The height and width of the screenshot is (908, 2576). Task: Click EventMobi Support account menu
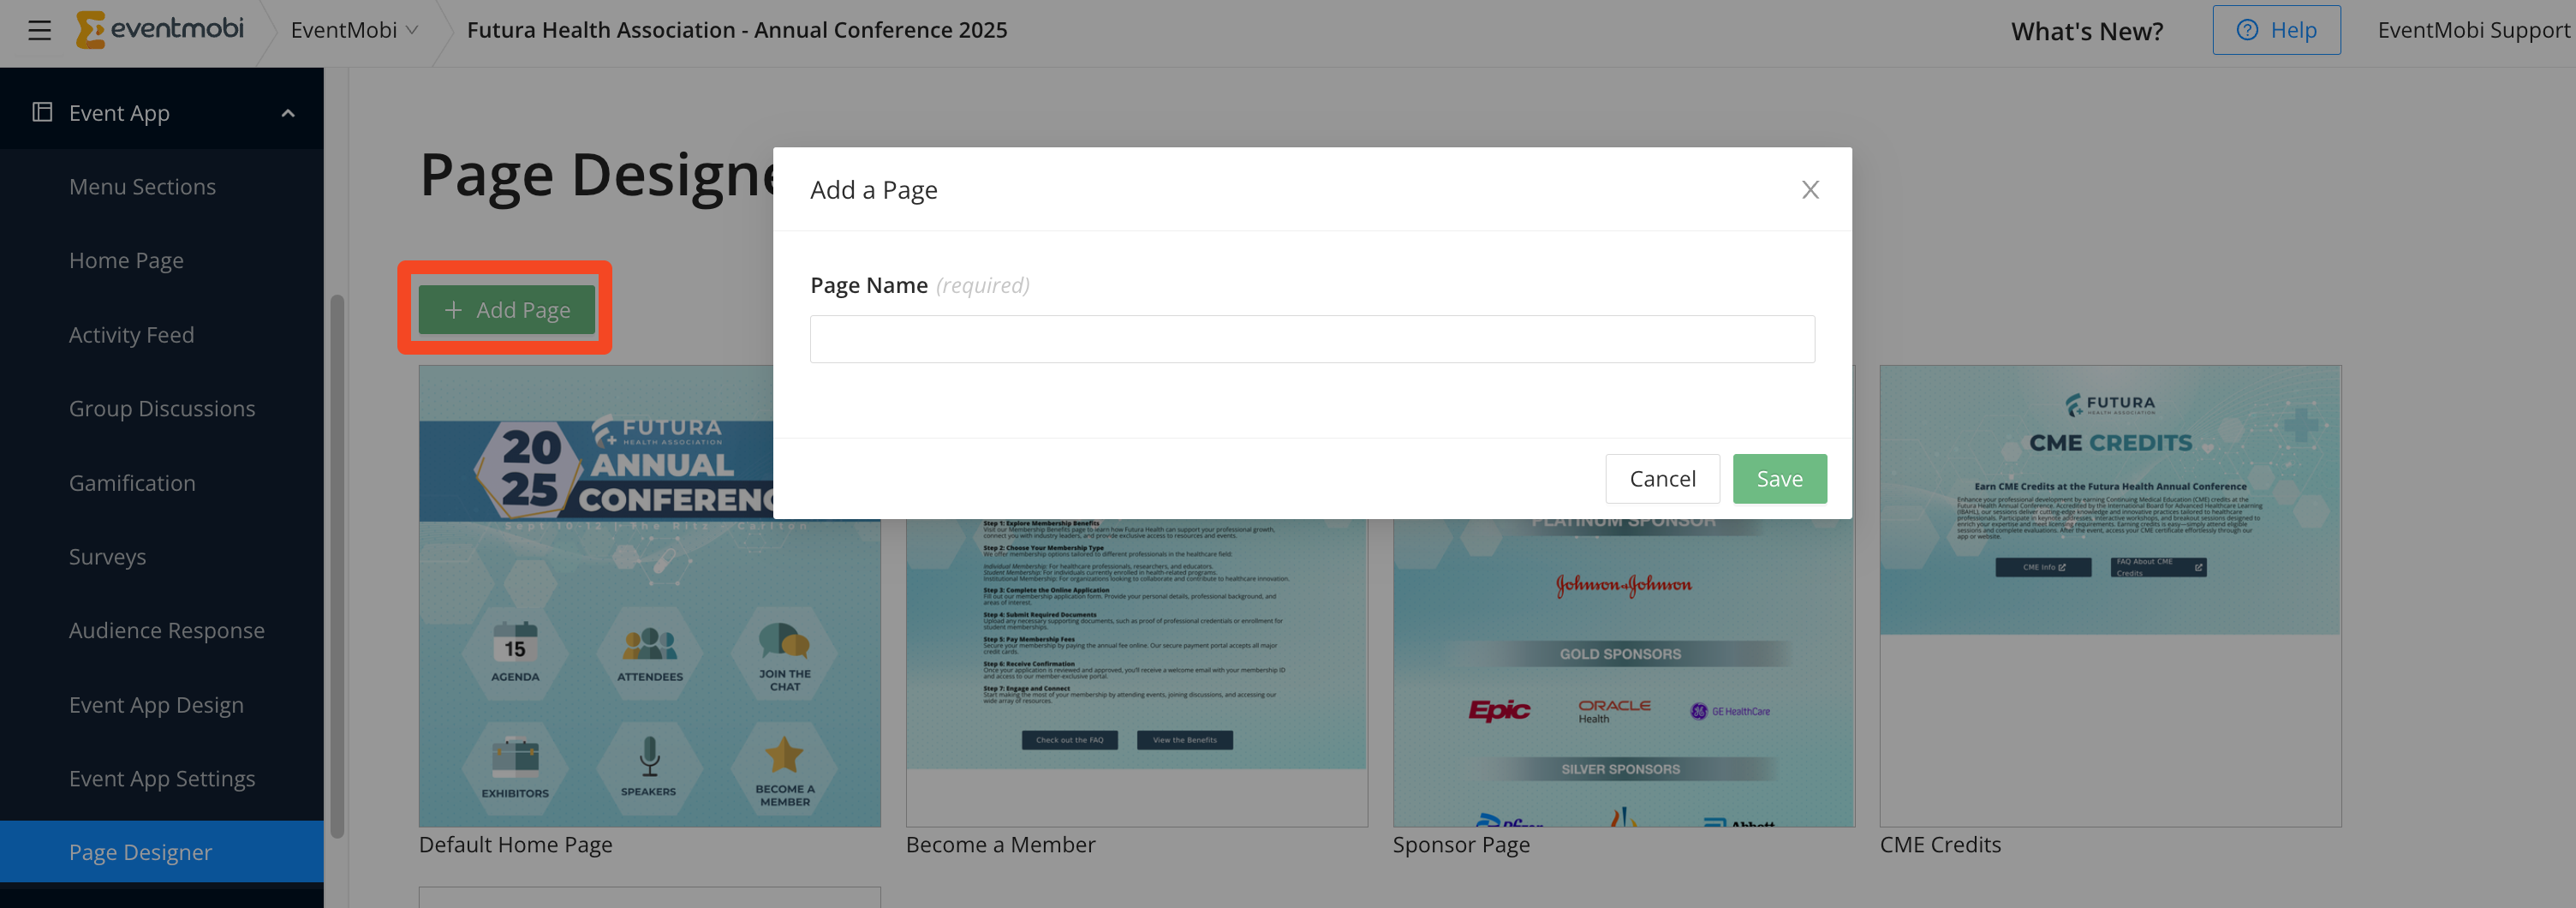click(x=2473, y=30)
